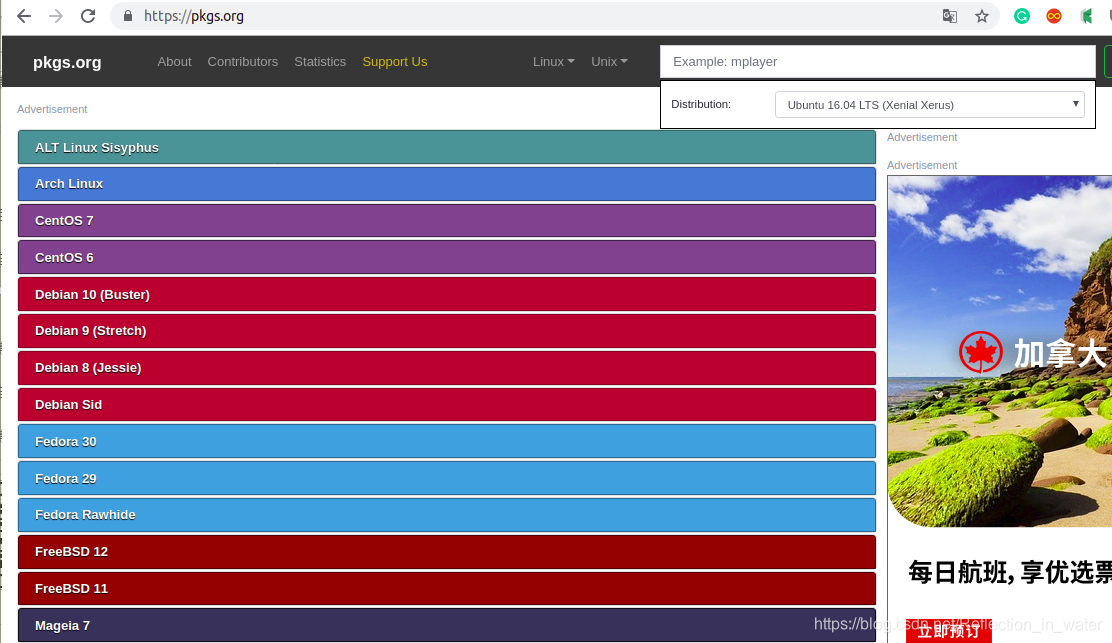Focus the package search field
Viewport: 1112px width, 643px height.
point(878,62)
